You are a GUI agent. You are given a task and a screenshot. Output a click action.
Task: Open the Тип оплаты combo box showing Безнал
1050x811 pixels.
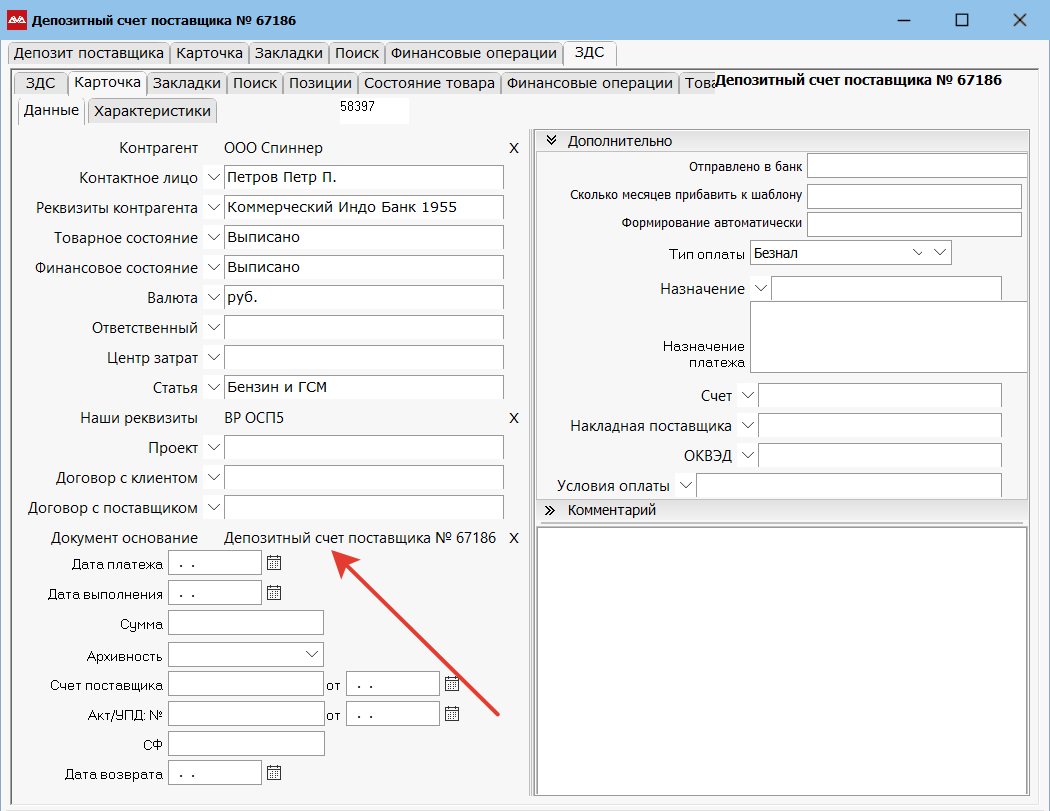[x=850, y=252]
